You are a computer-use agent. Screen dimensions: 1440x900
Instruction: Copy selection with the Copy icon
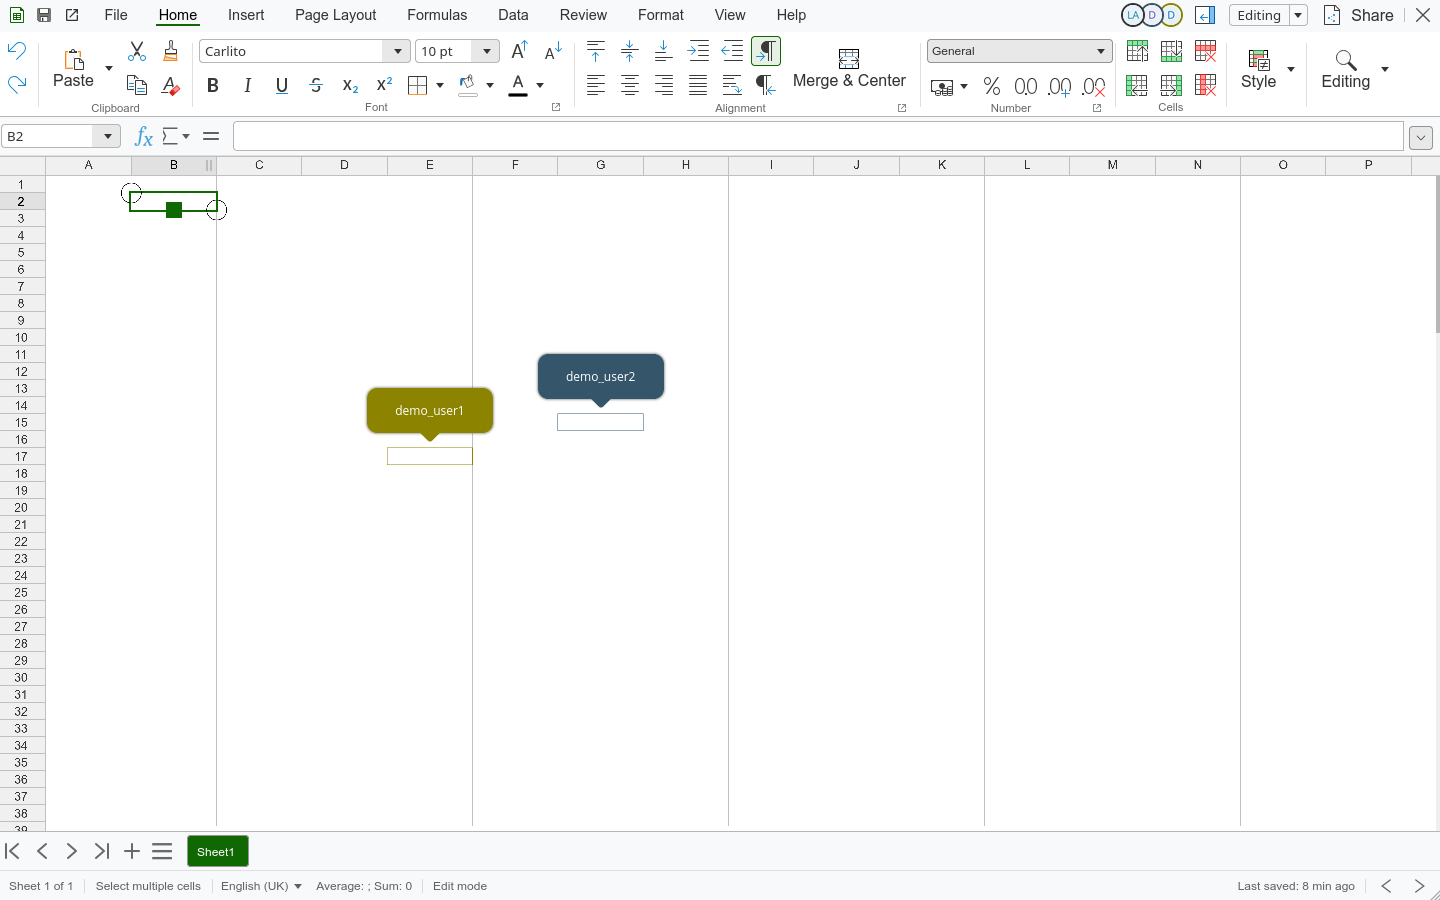137,86
